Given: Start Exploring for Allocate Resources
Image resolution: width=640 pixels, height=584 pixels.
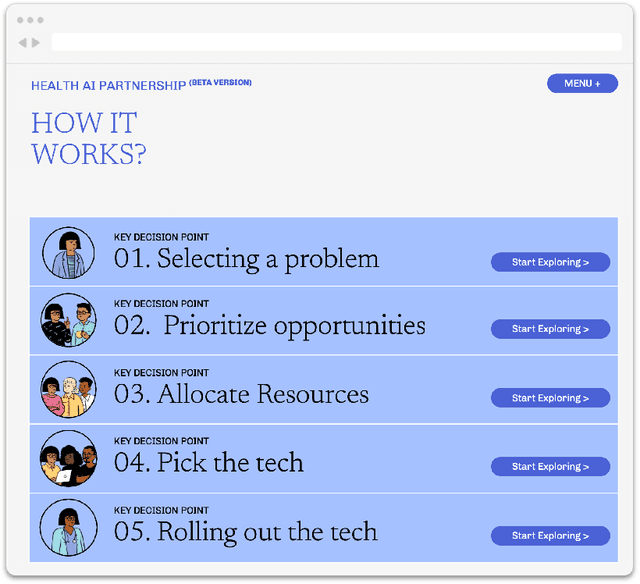Looking at the screenshot, I should coord(550,398).
